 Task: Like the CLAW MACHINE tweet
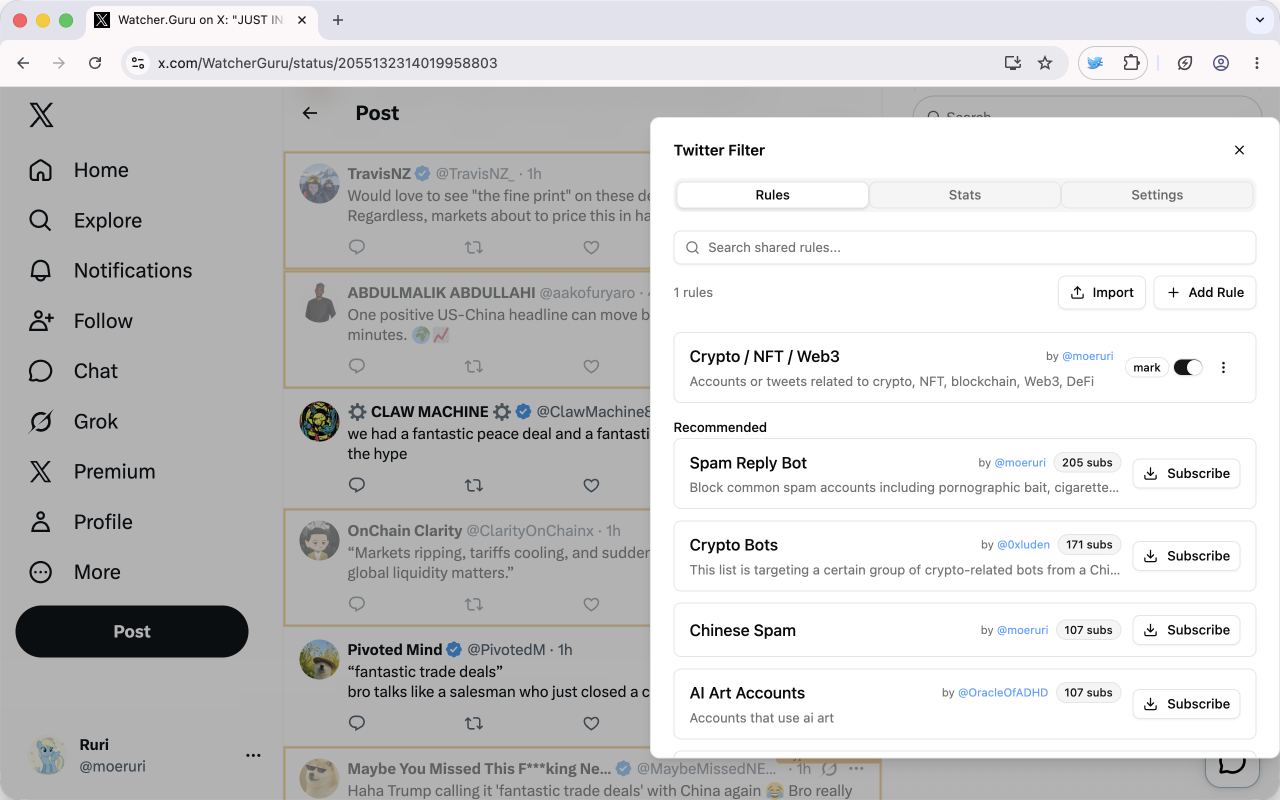coord(591,485)
